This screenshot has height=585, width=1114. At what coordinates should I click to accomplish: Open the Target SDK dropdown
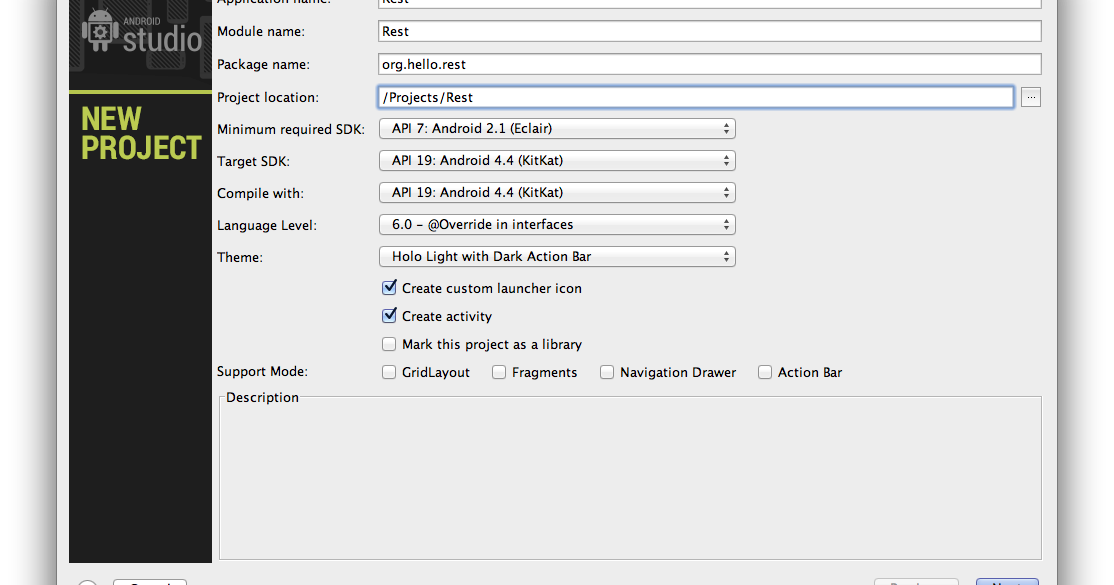click(556, 160)
